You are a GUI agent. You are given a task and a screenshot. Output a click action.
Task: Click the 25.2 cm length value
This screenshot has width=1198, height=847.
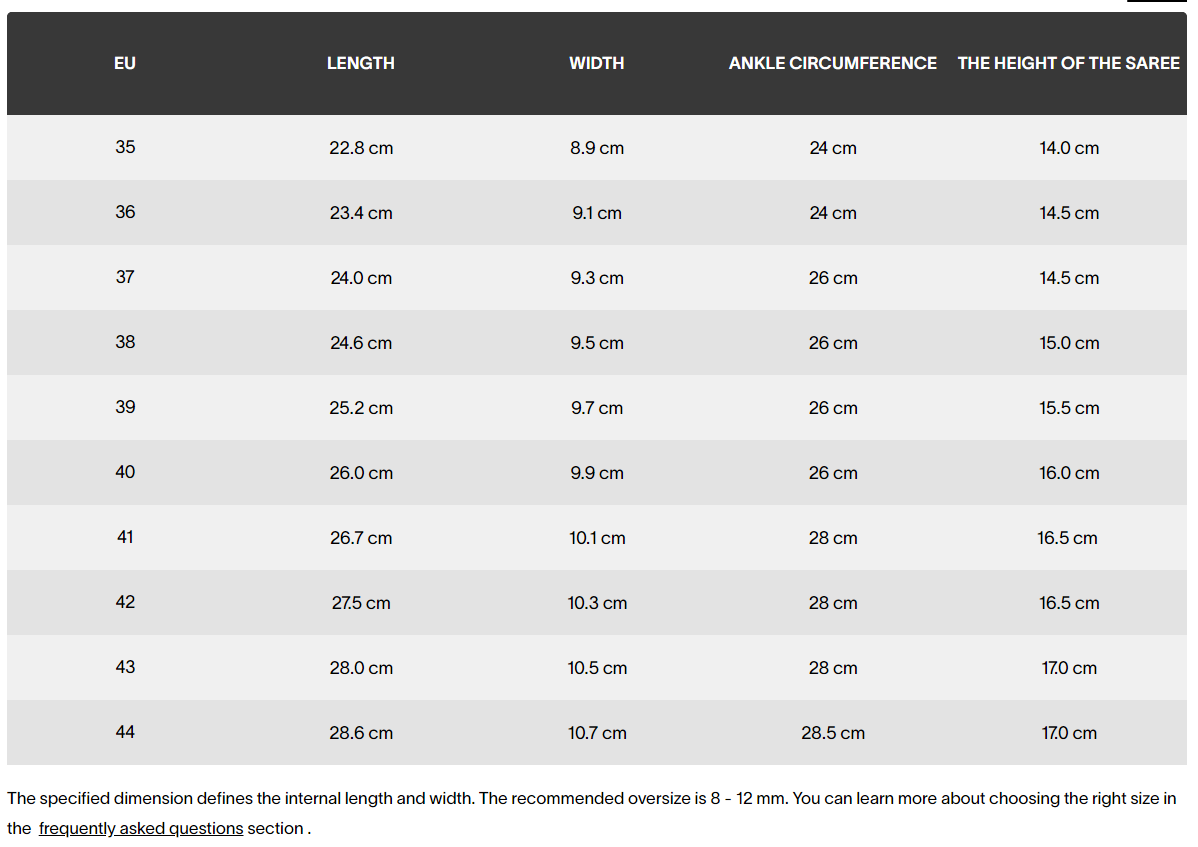click(361, 408)
